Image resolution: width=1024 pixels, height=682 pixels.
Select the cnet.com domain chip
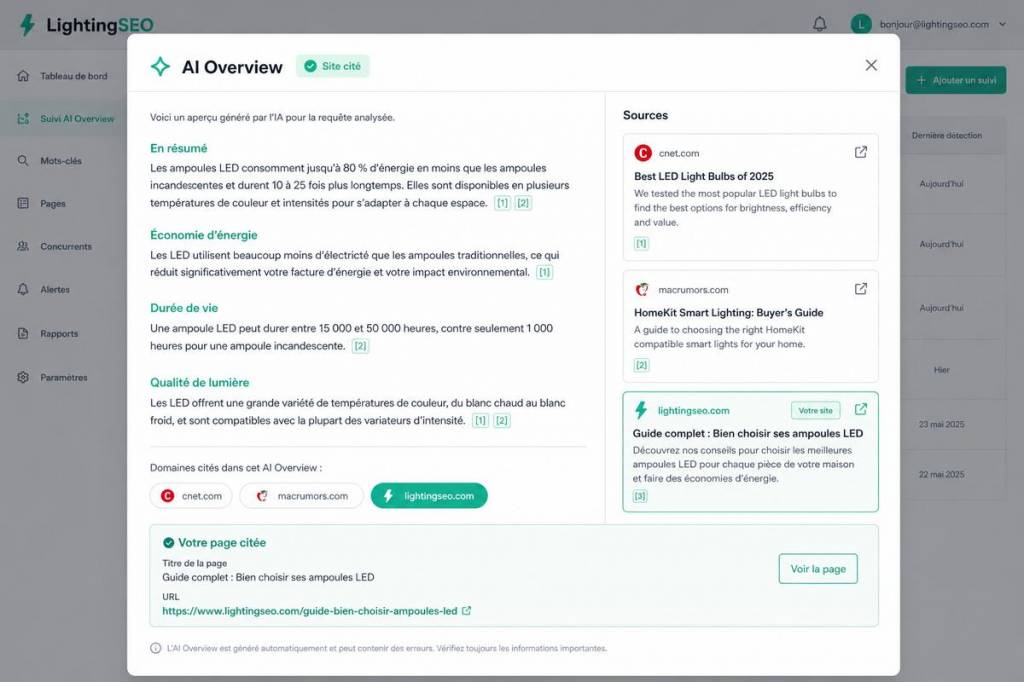point(191,496)
